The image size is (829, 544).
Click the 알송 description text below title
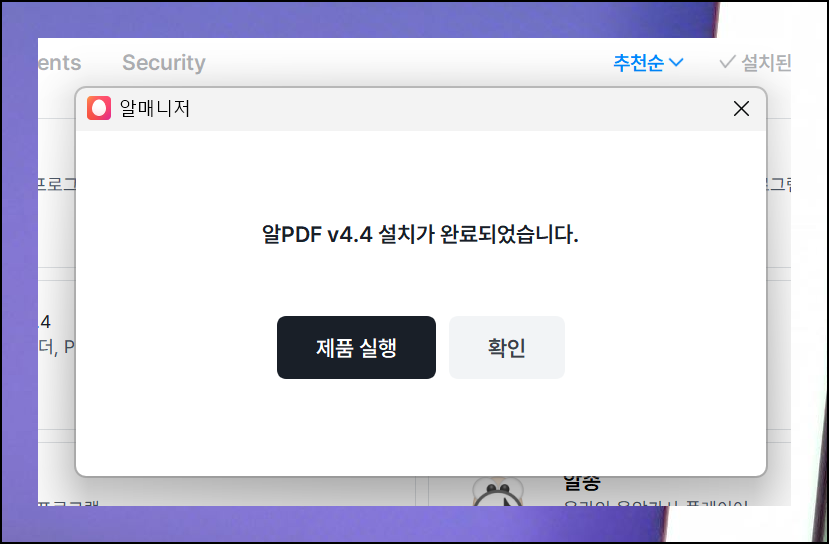tap(656, 502)
